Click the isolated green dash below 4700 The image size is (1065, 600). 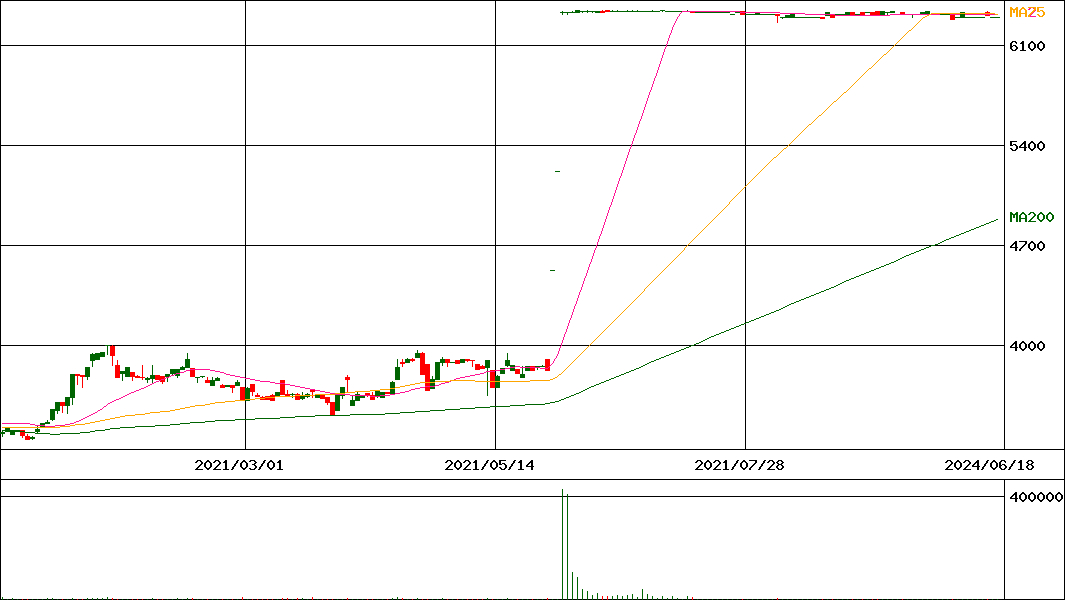[x=552, y=270]
